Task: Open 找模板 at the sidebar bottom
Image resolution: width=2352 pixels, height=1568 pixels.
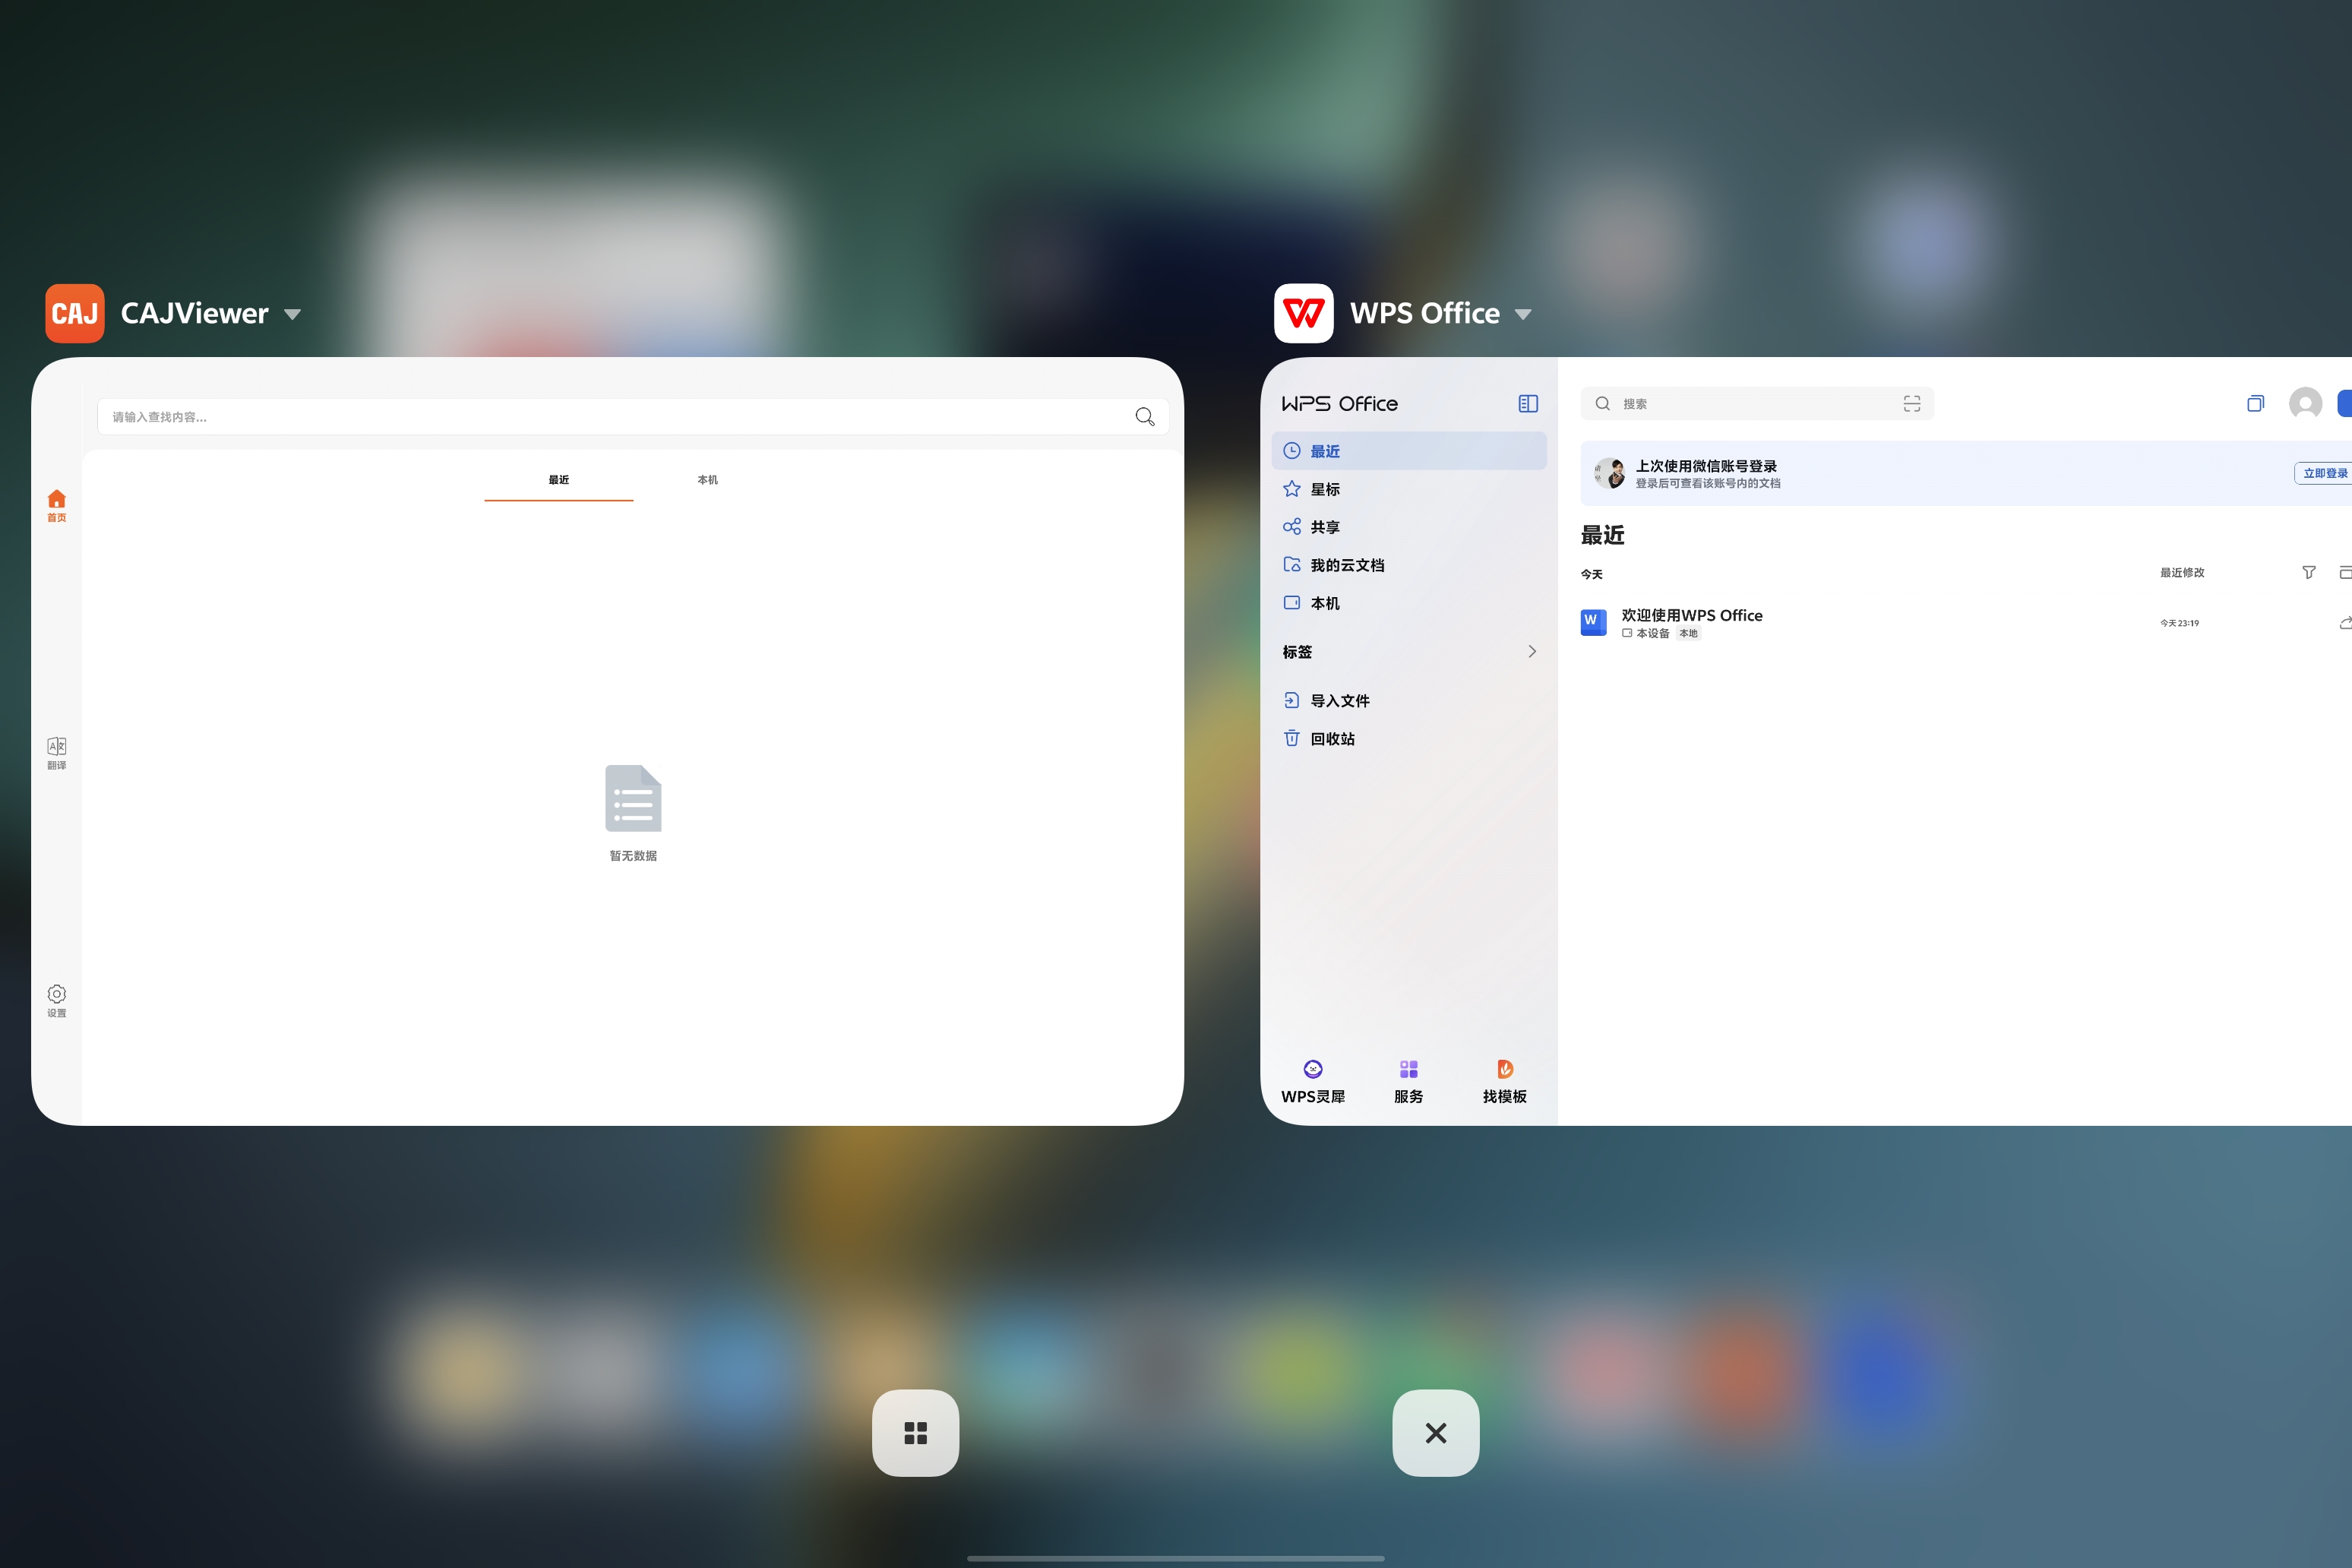Action: pyautogui.click(x=1505, y=1082)
